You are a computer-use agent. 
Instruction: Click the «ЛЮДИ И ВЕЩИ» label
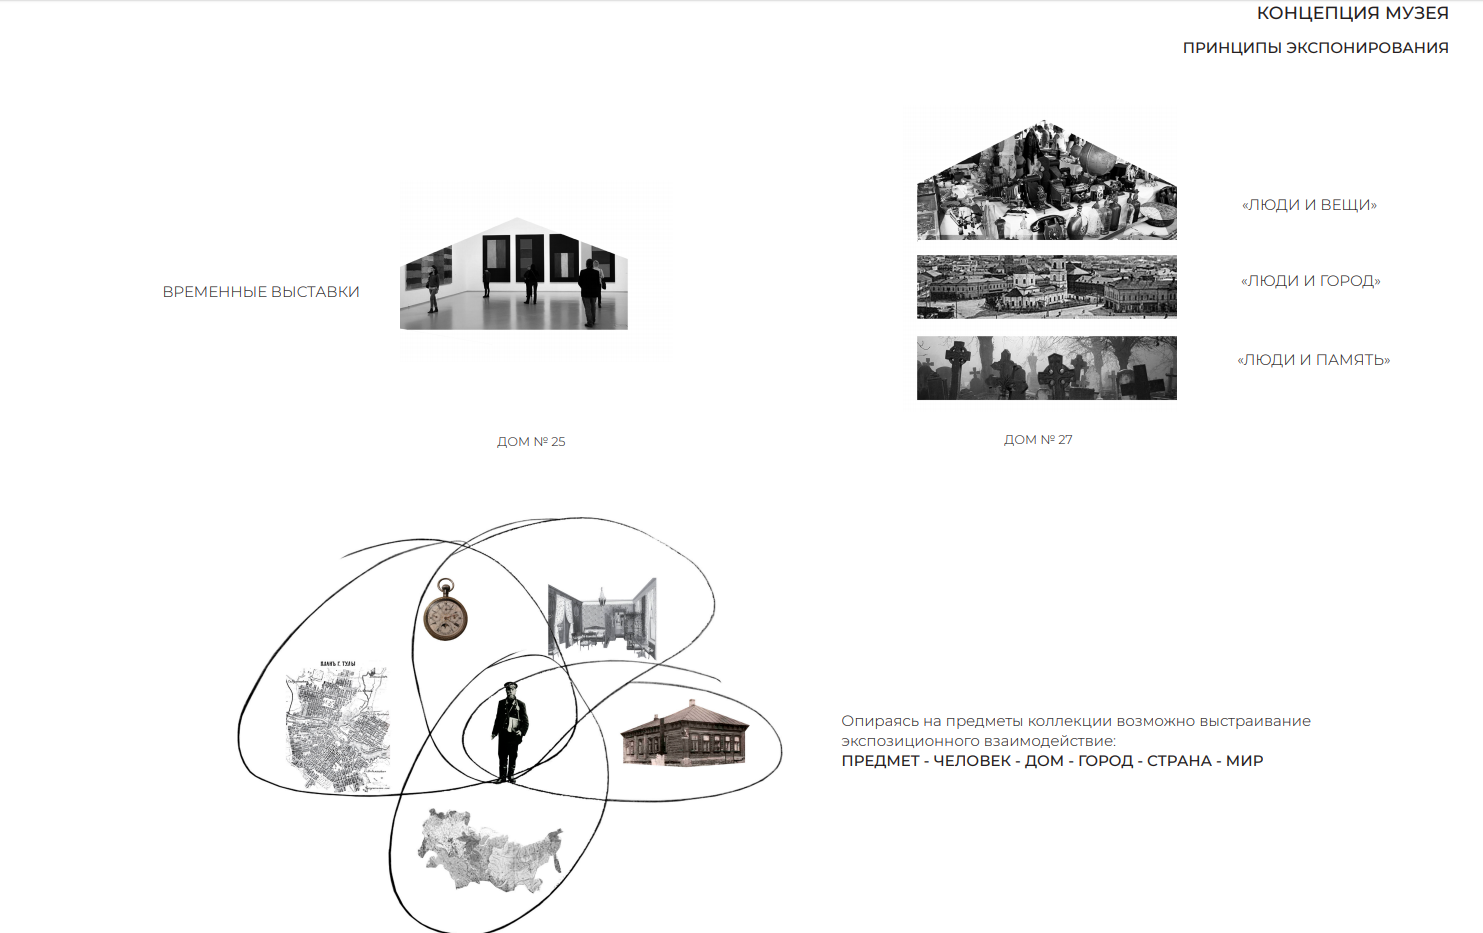click(1309, 205)
